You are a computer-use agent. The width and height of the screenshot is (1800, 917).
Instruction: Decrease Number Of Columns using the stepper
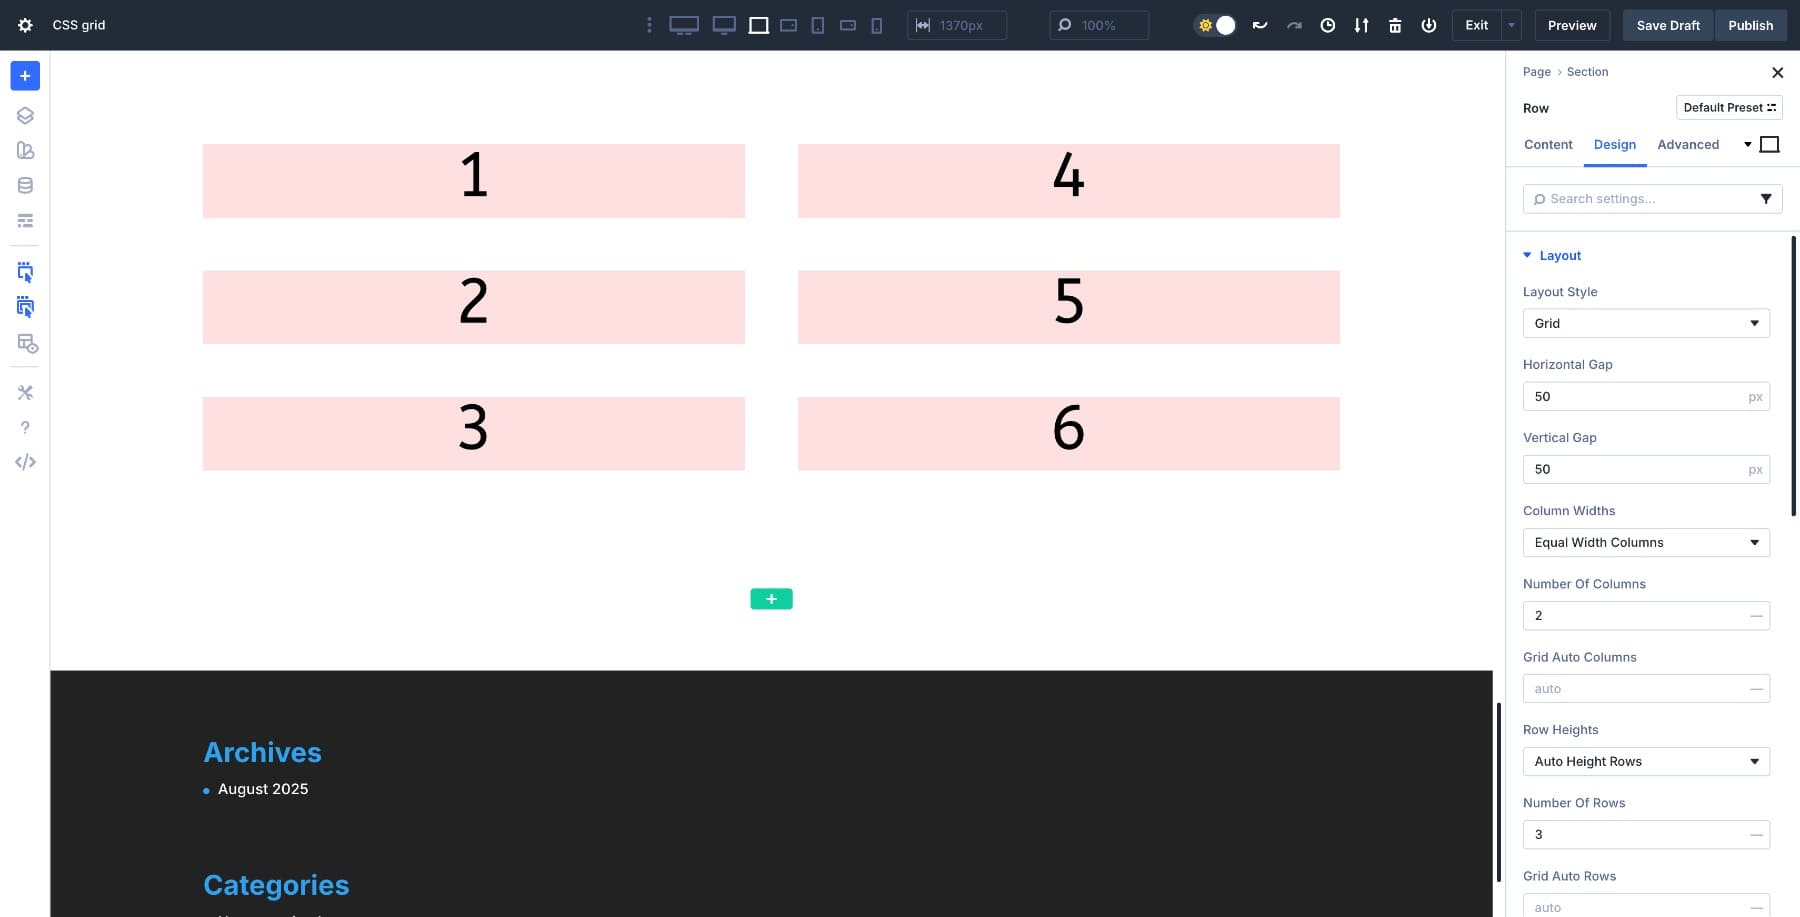pos(1757,616)
